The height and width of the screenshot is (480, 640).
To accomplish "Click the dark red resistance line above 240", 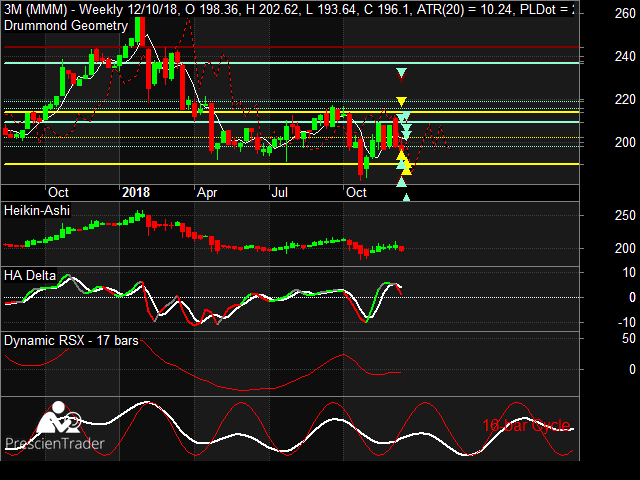I will point(291,47).
